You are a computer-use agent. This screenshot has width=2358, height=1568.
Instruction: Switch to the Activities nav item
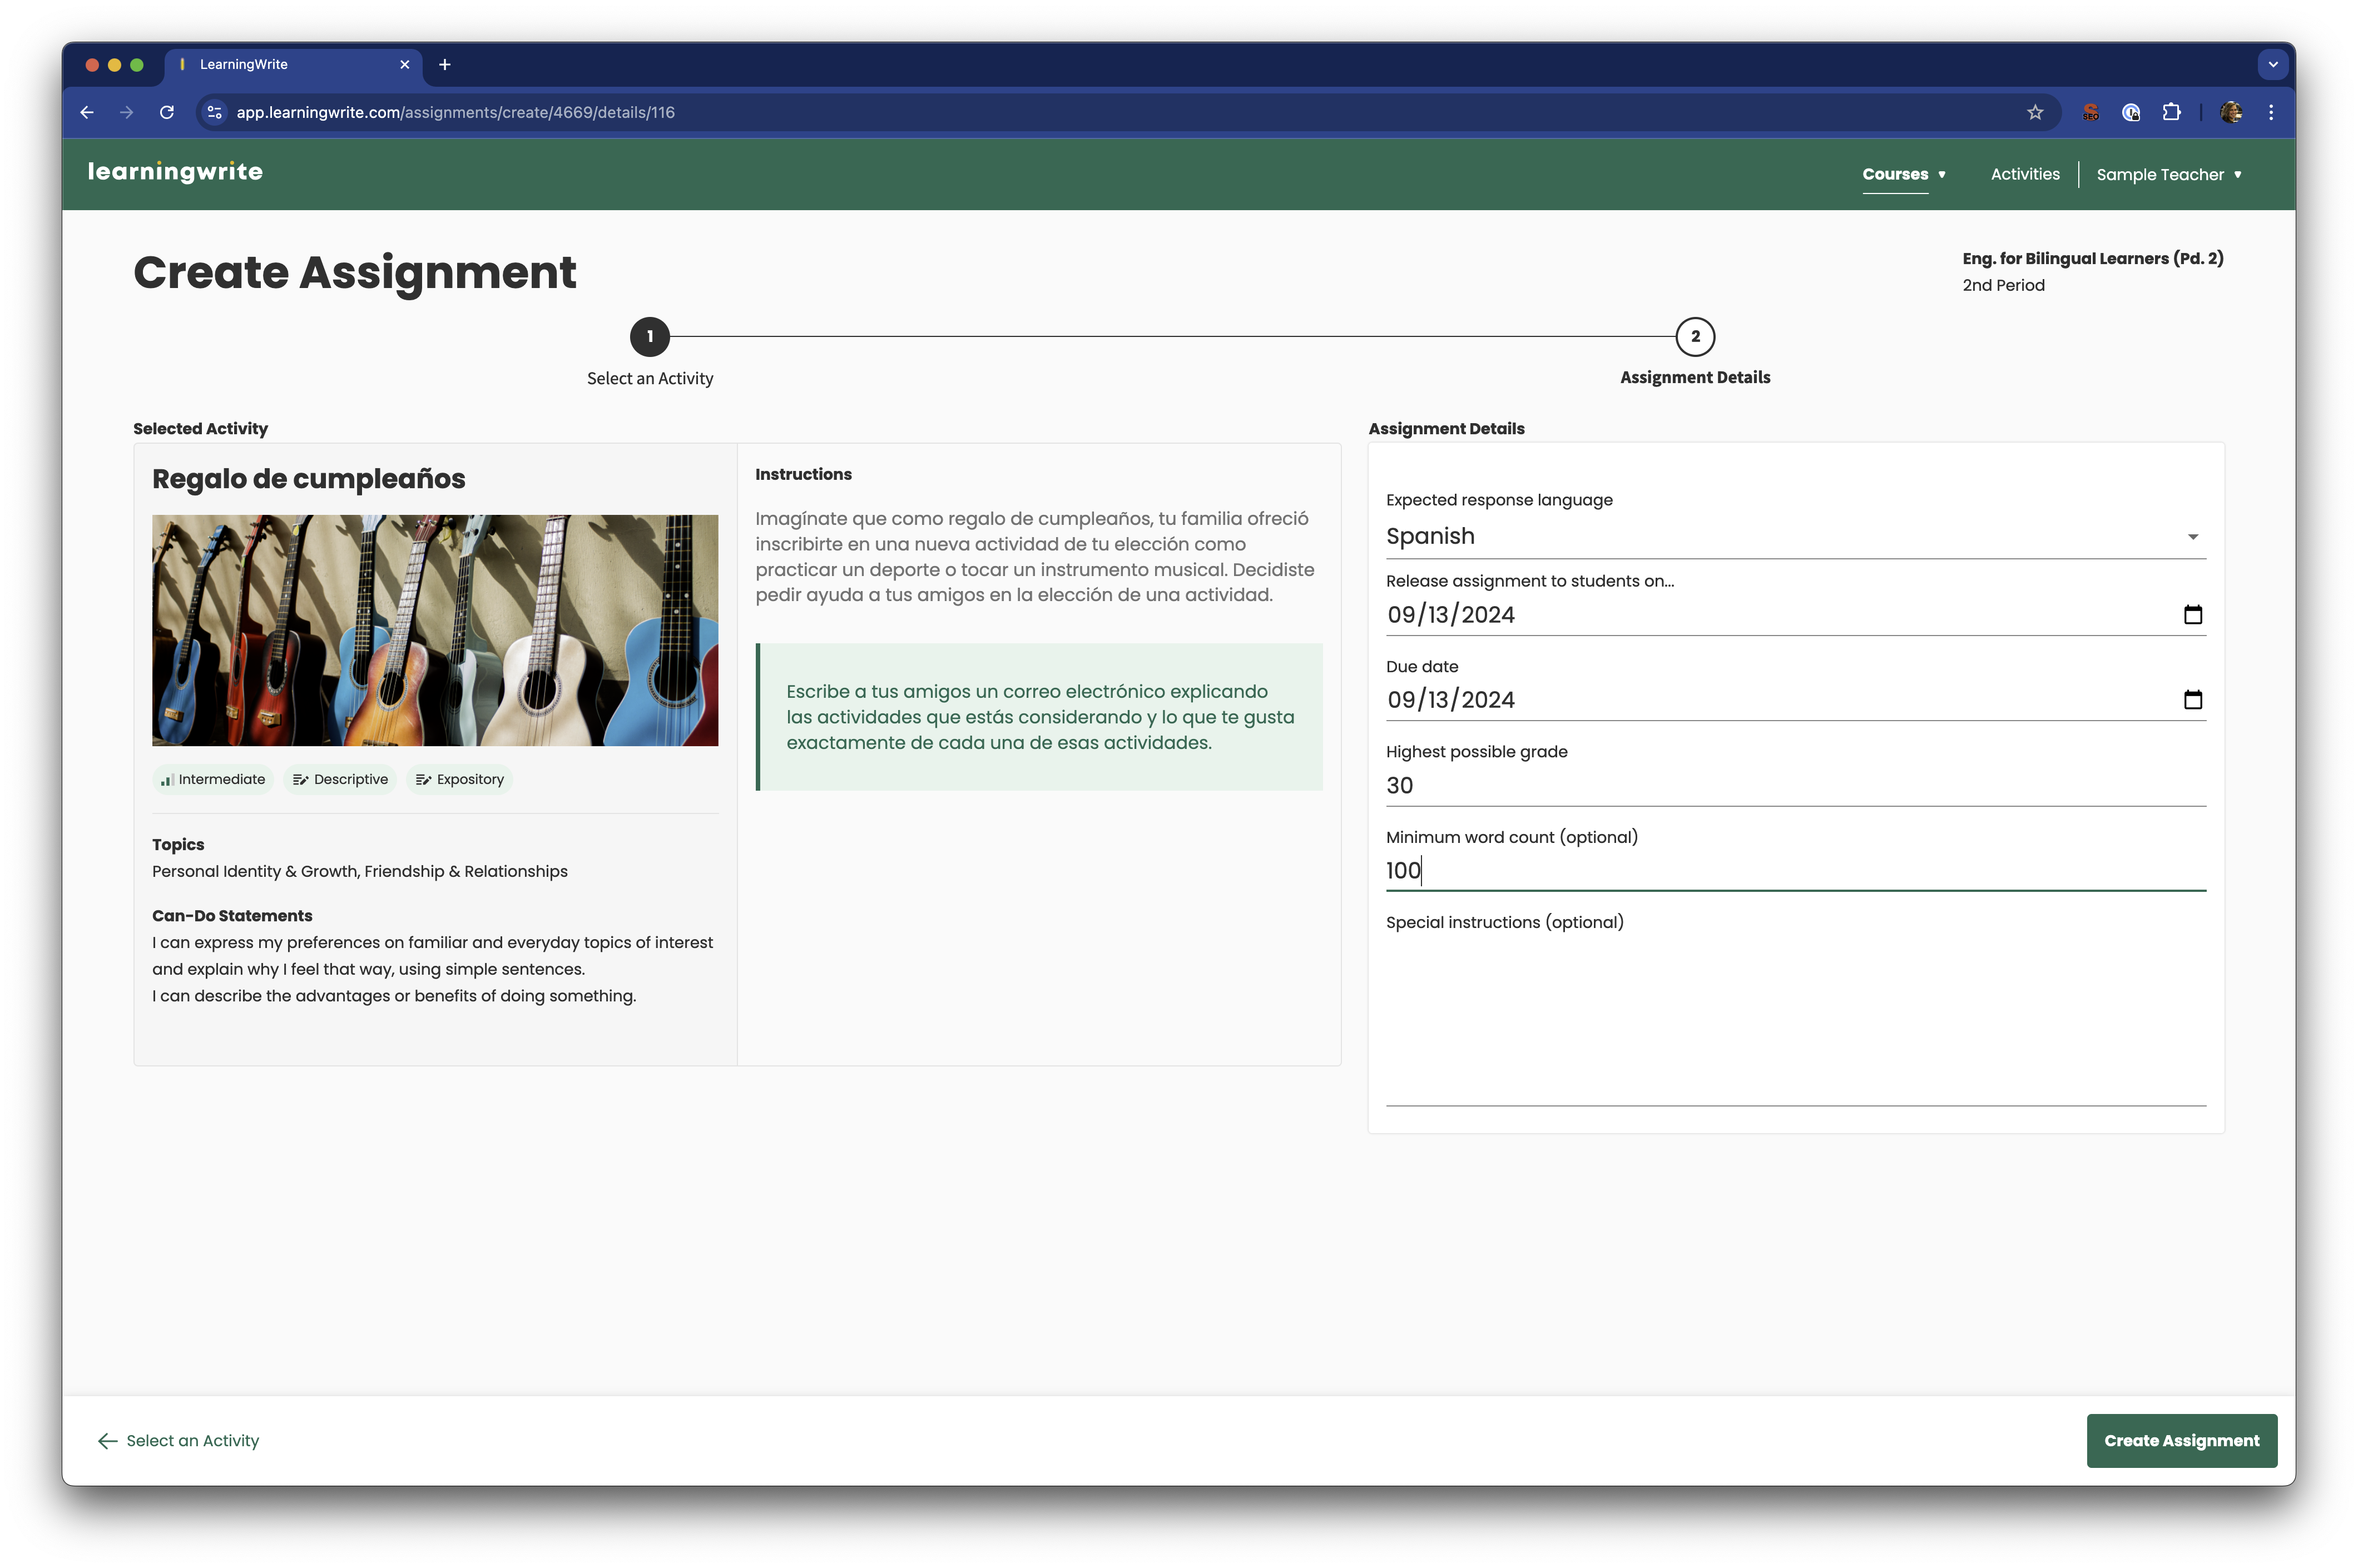[x=2024, y=173]
